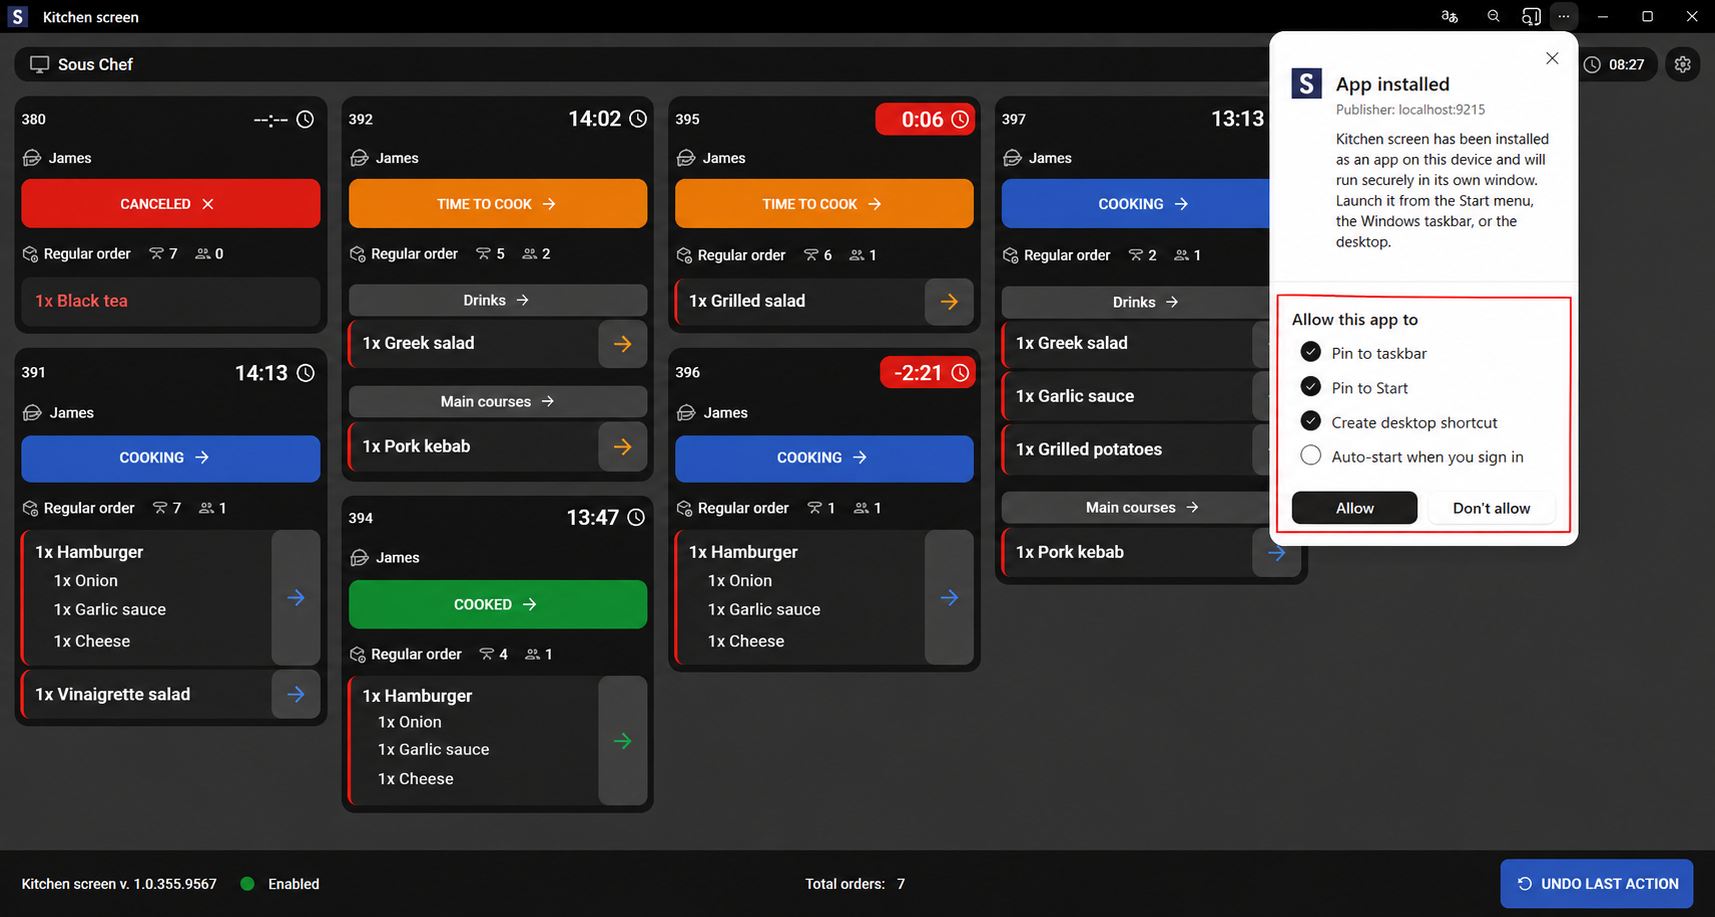Expand the Drinks group in order 392
The image size is (1715, 917).
point(497,300)
